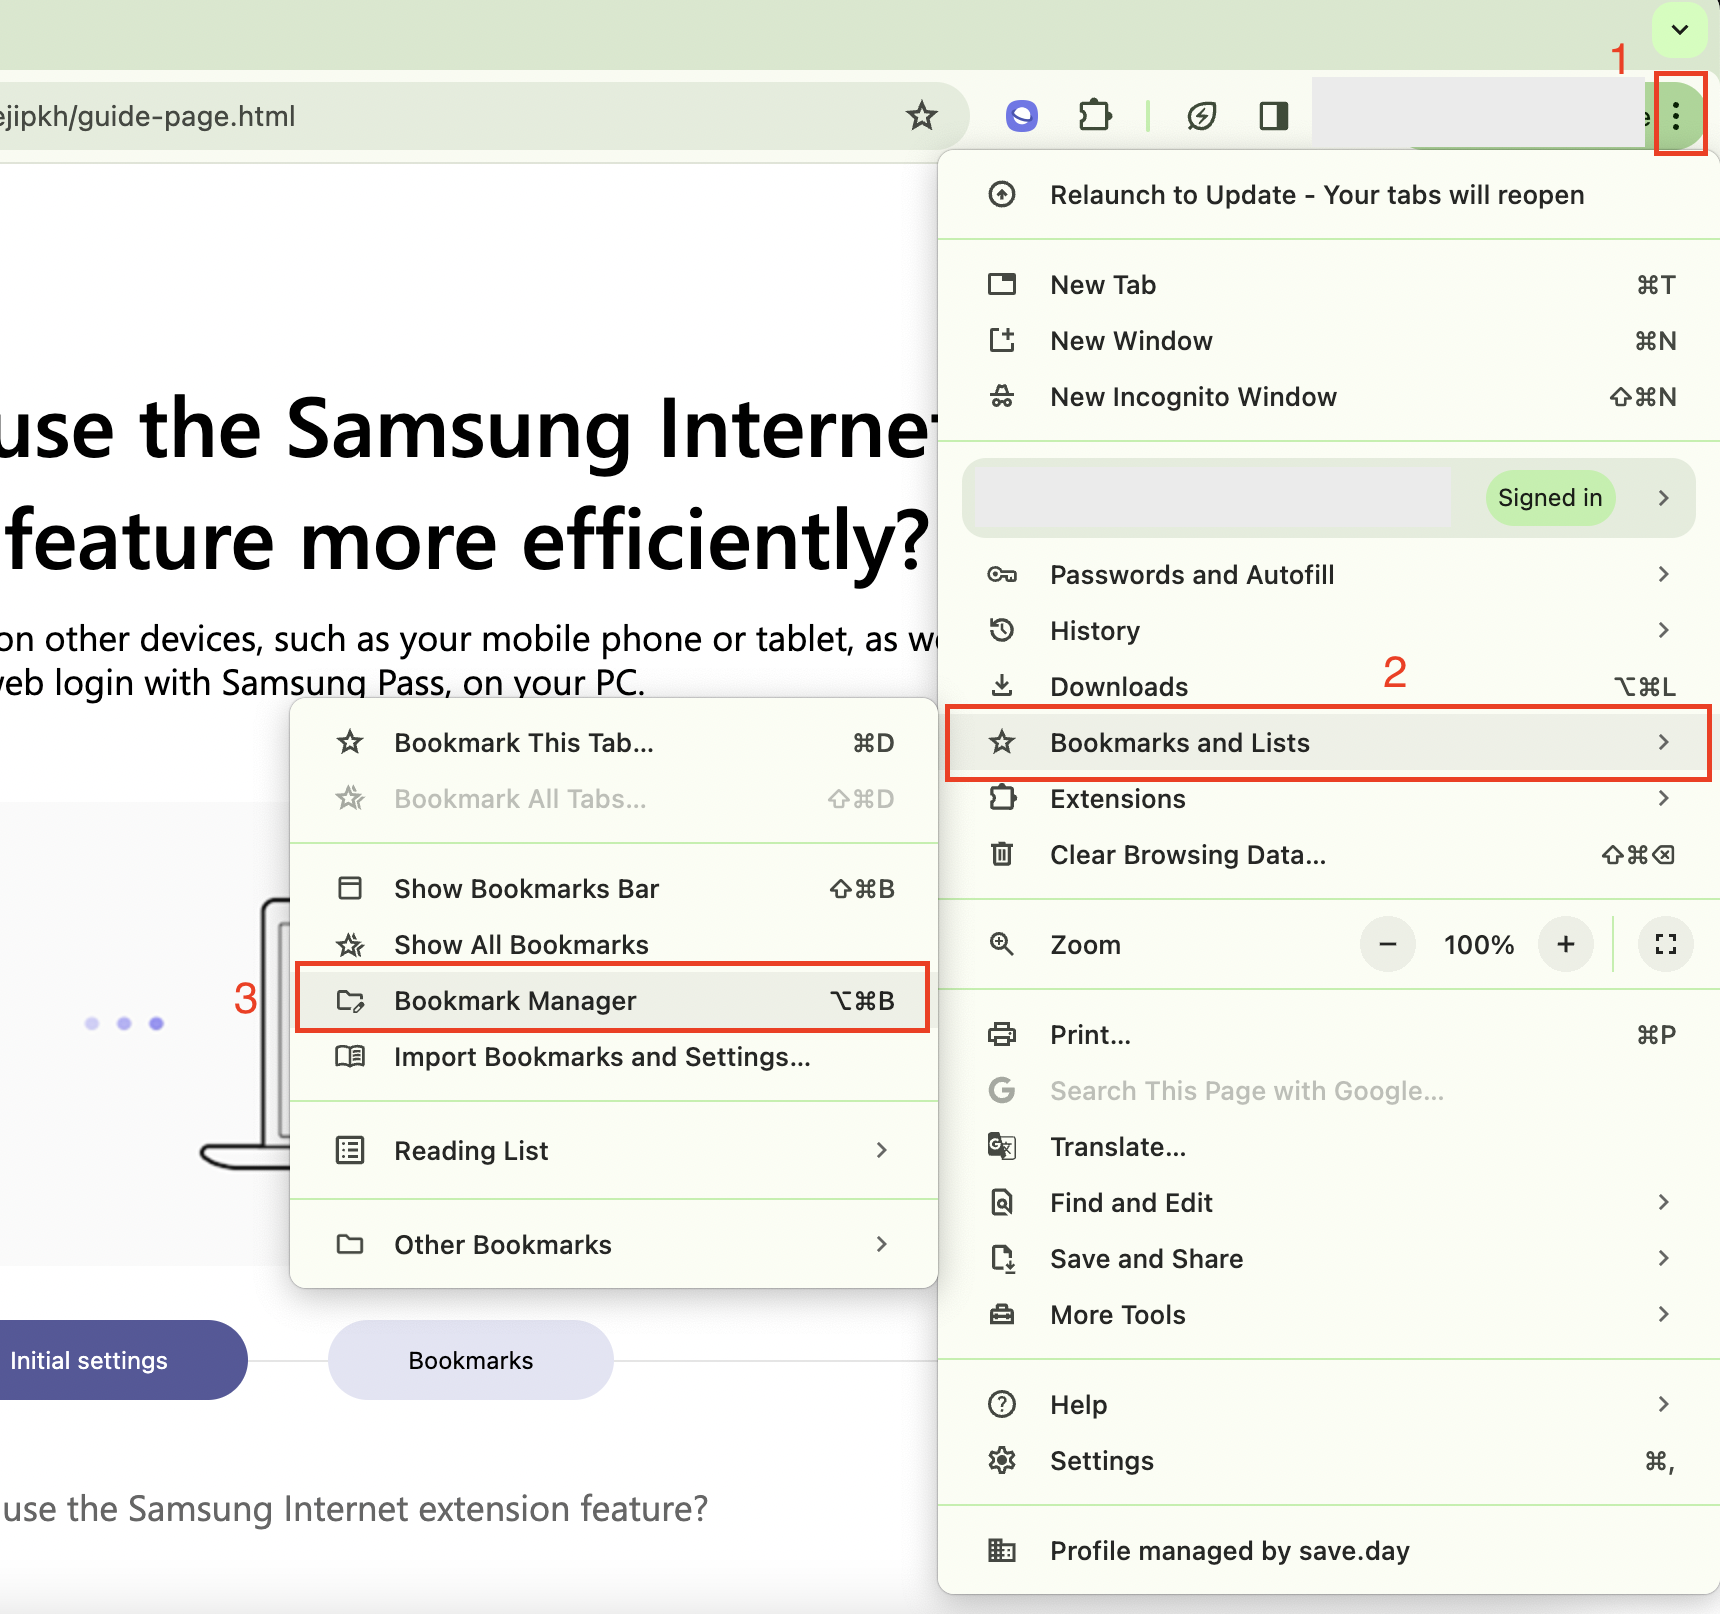Open Bookmark Manager
1720x1614 pixels.
click(613, 1000)
